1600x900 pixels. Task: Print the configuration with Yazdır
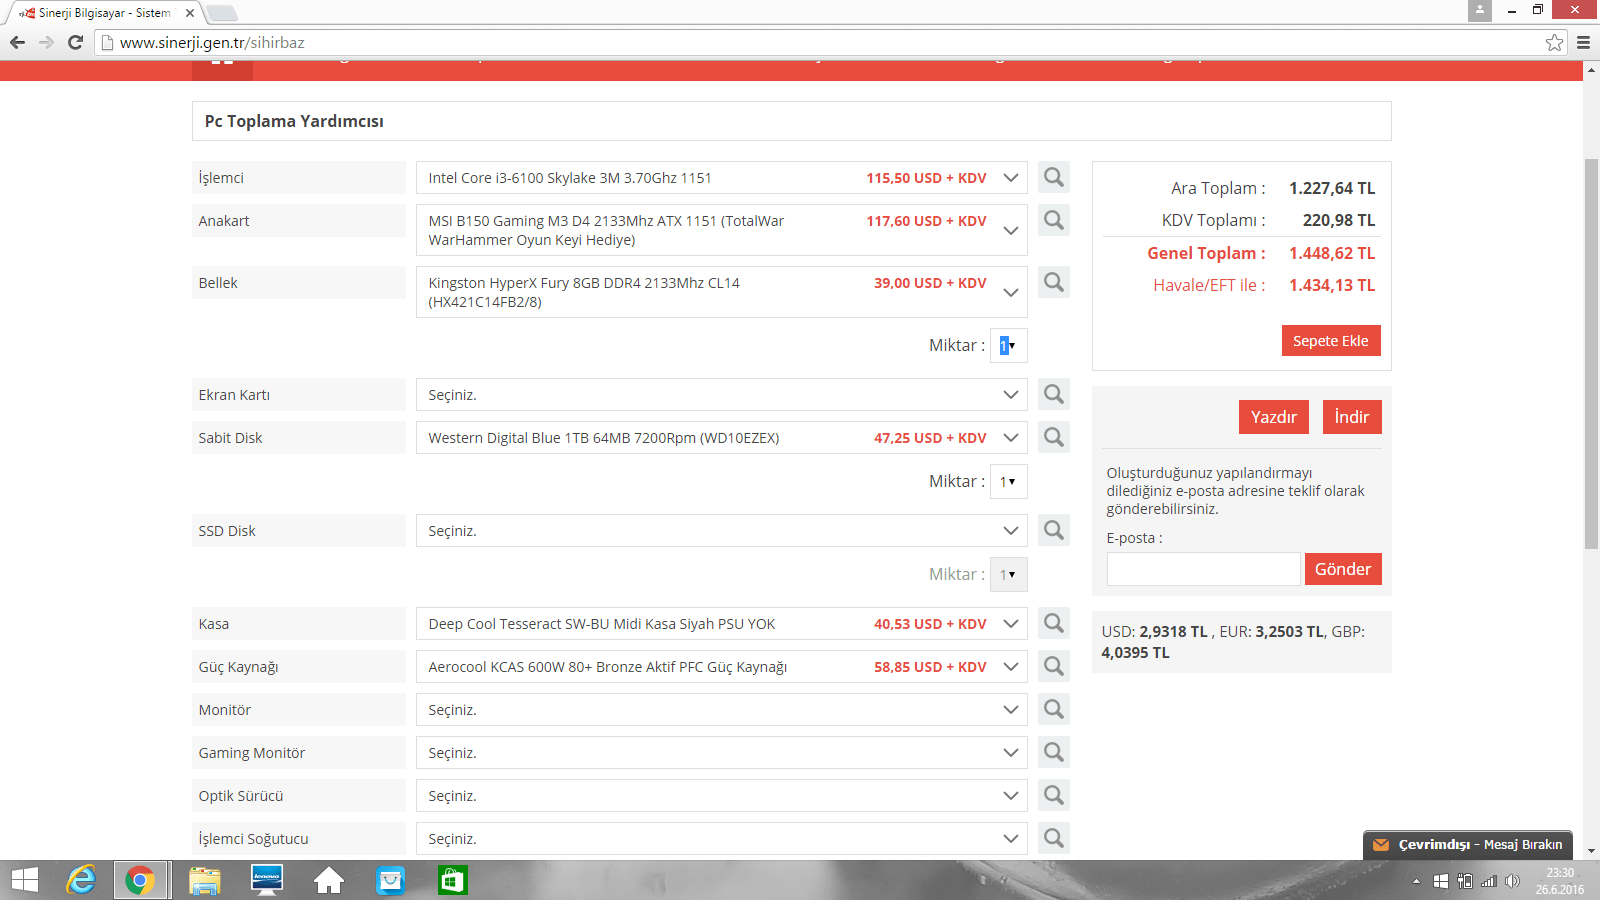[x=1274, y=417]
